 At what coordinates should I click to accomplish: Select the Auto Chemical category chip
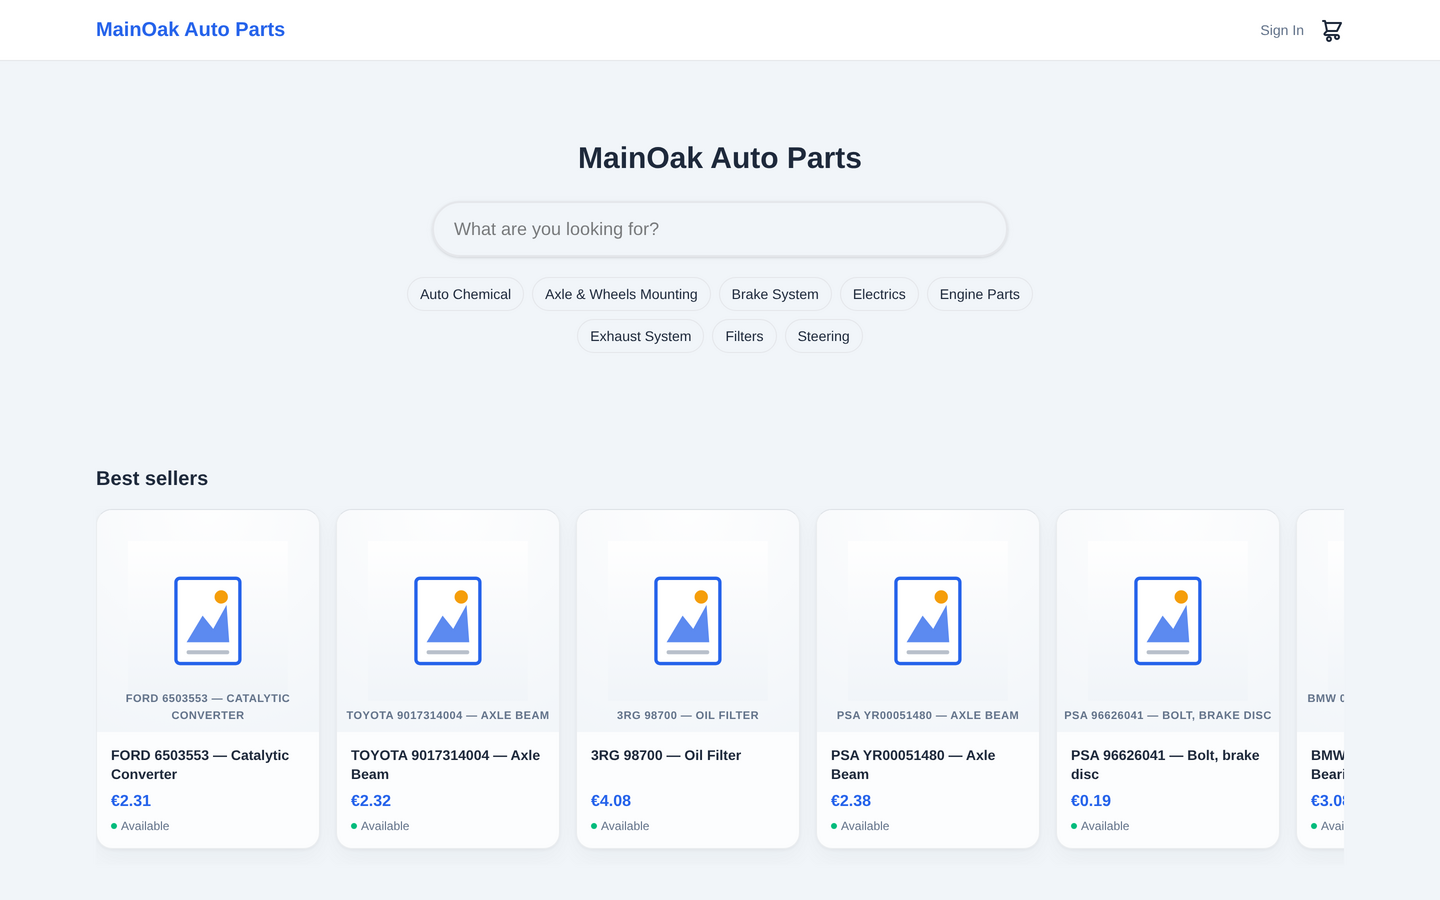click(465, 294)
